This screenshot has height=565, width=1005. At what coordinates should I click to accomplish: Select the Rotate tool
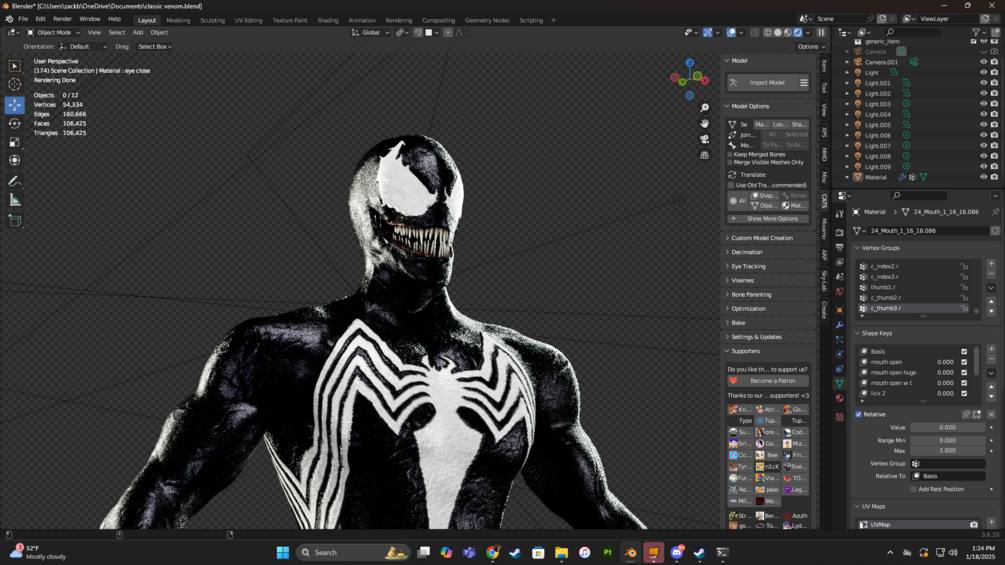click(x=14, y=123)
